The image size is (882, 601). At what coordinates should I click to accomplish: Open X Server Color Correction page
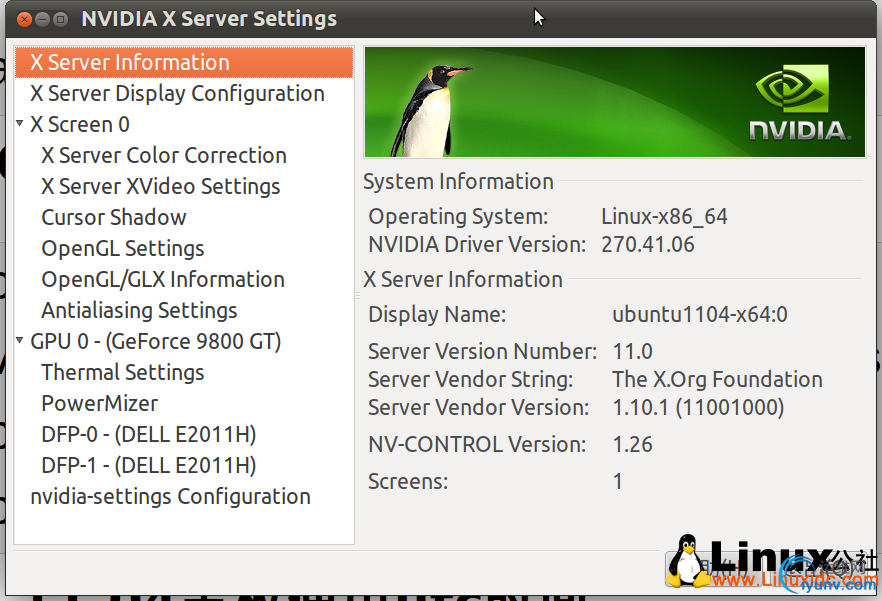164,155
